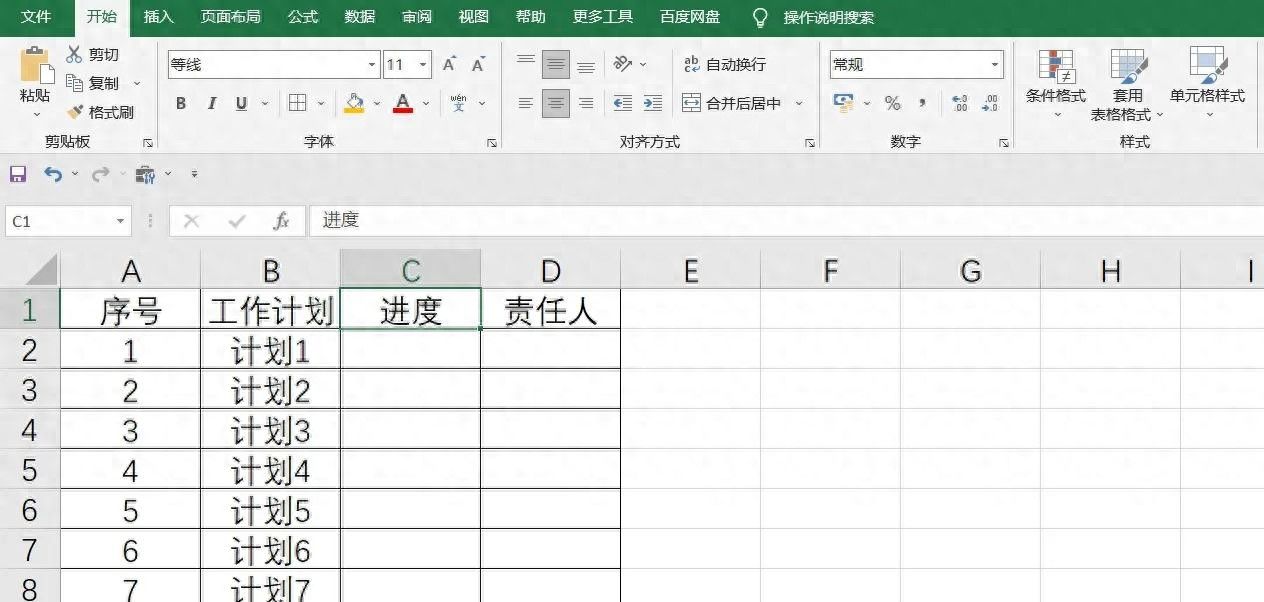Undo the last action

(x=52, y=174)
